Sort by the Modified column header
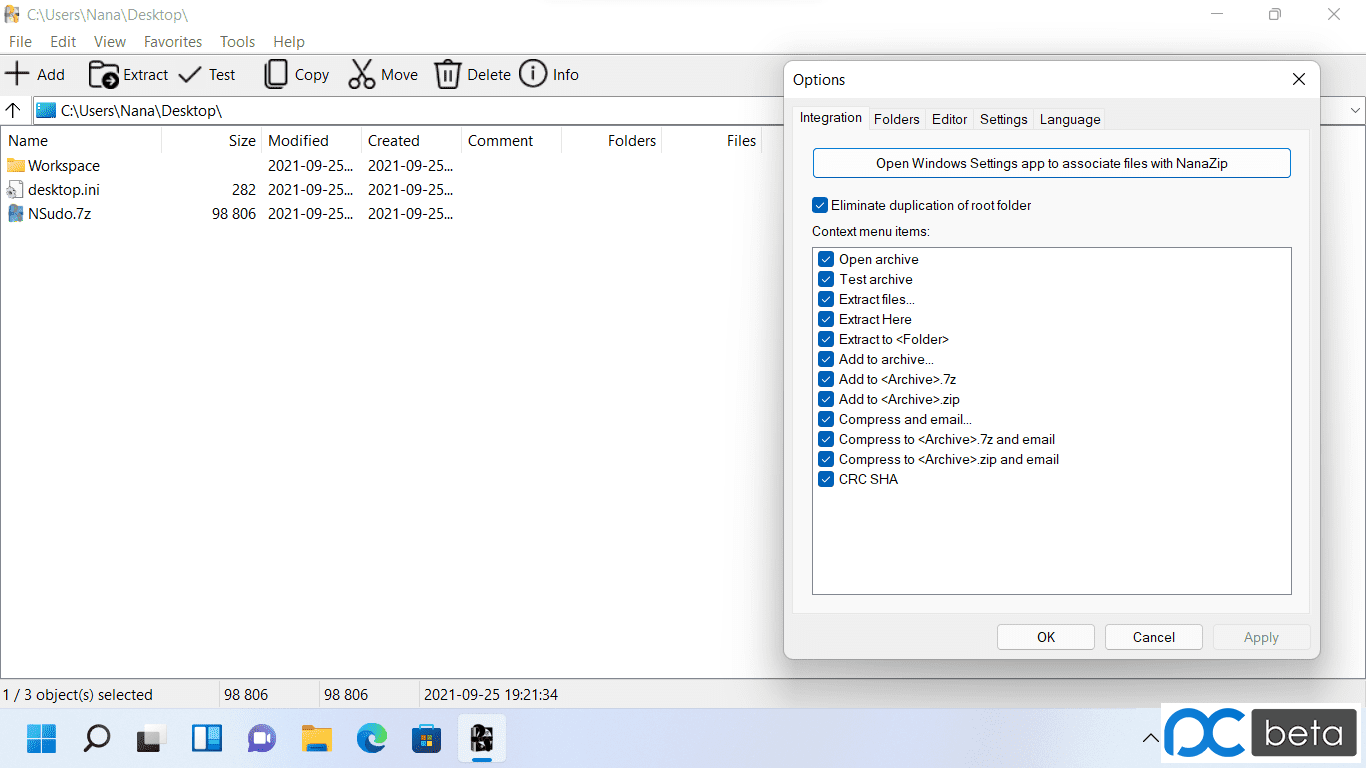Screen dimensions: 1366x768 (311, 141)
